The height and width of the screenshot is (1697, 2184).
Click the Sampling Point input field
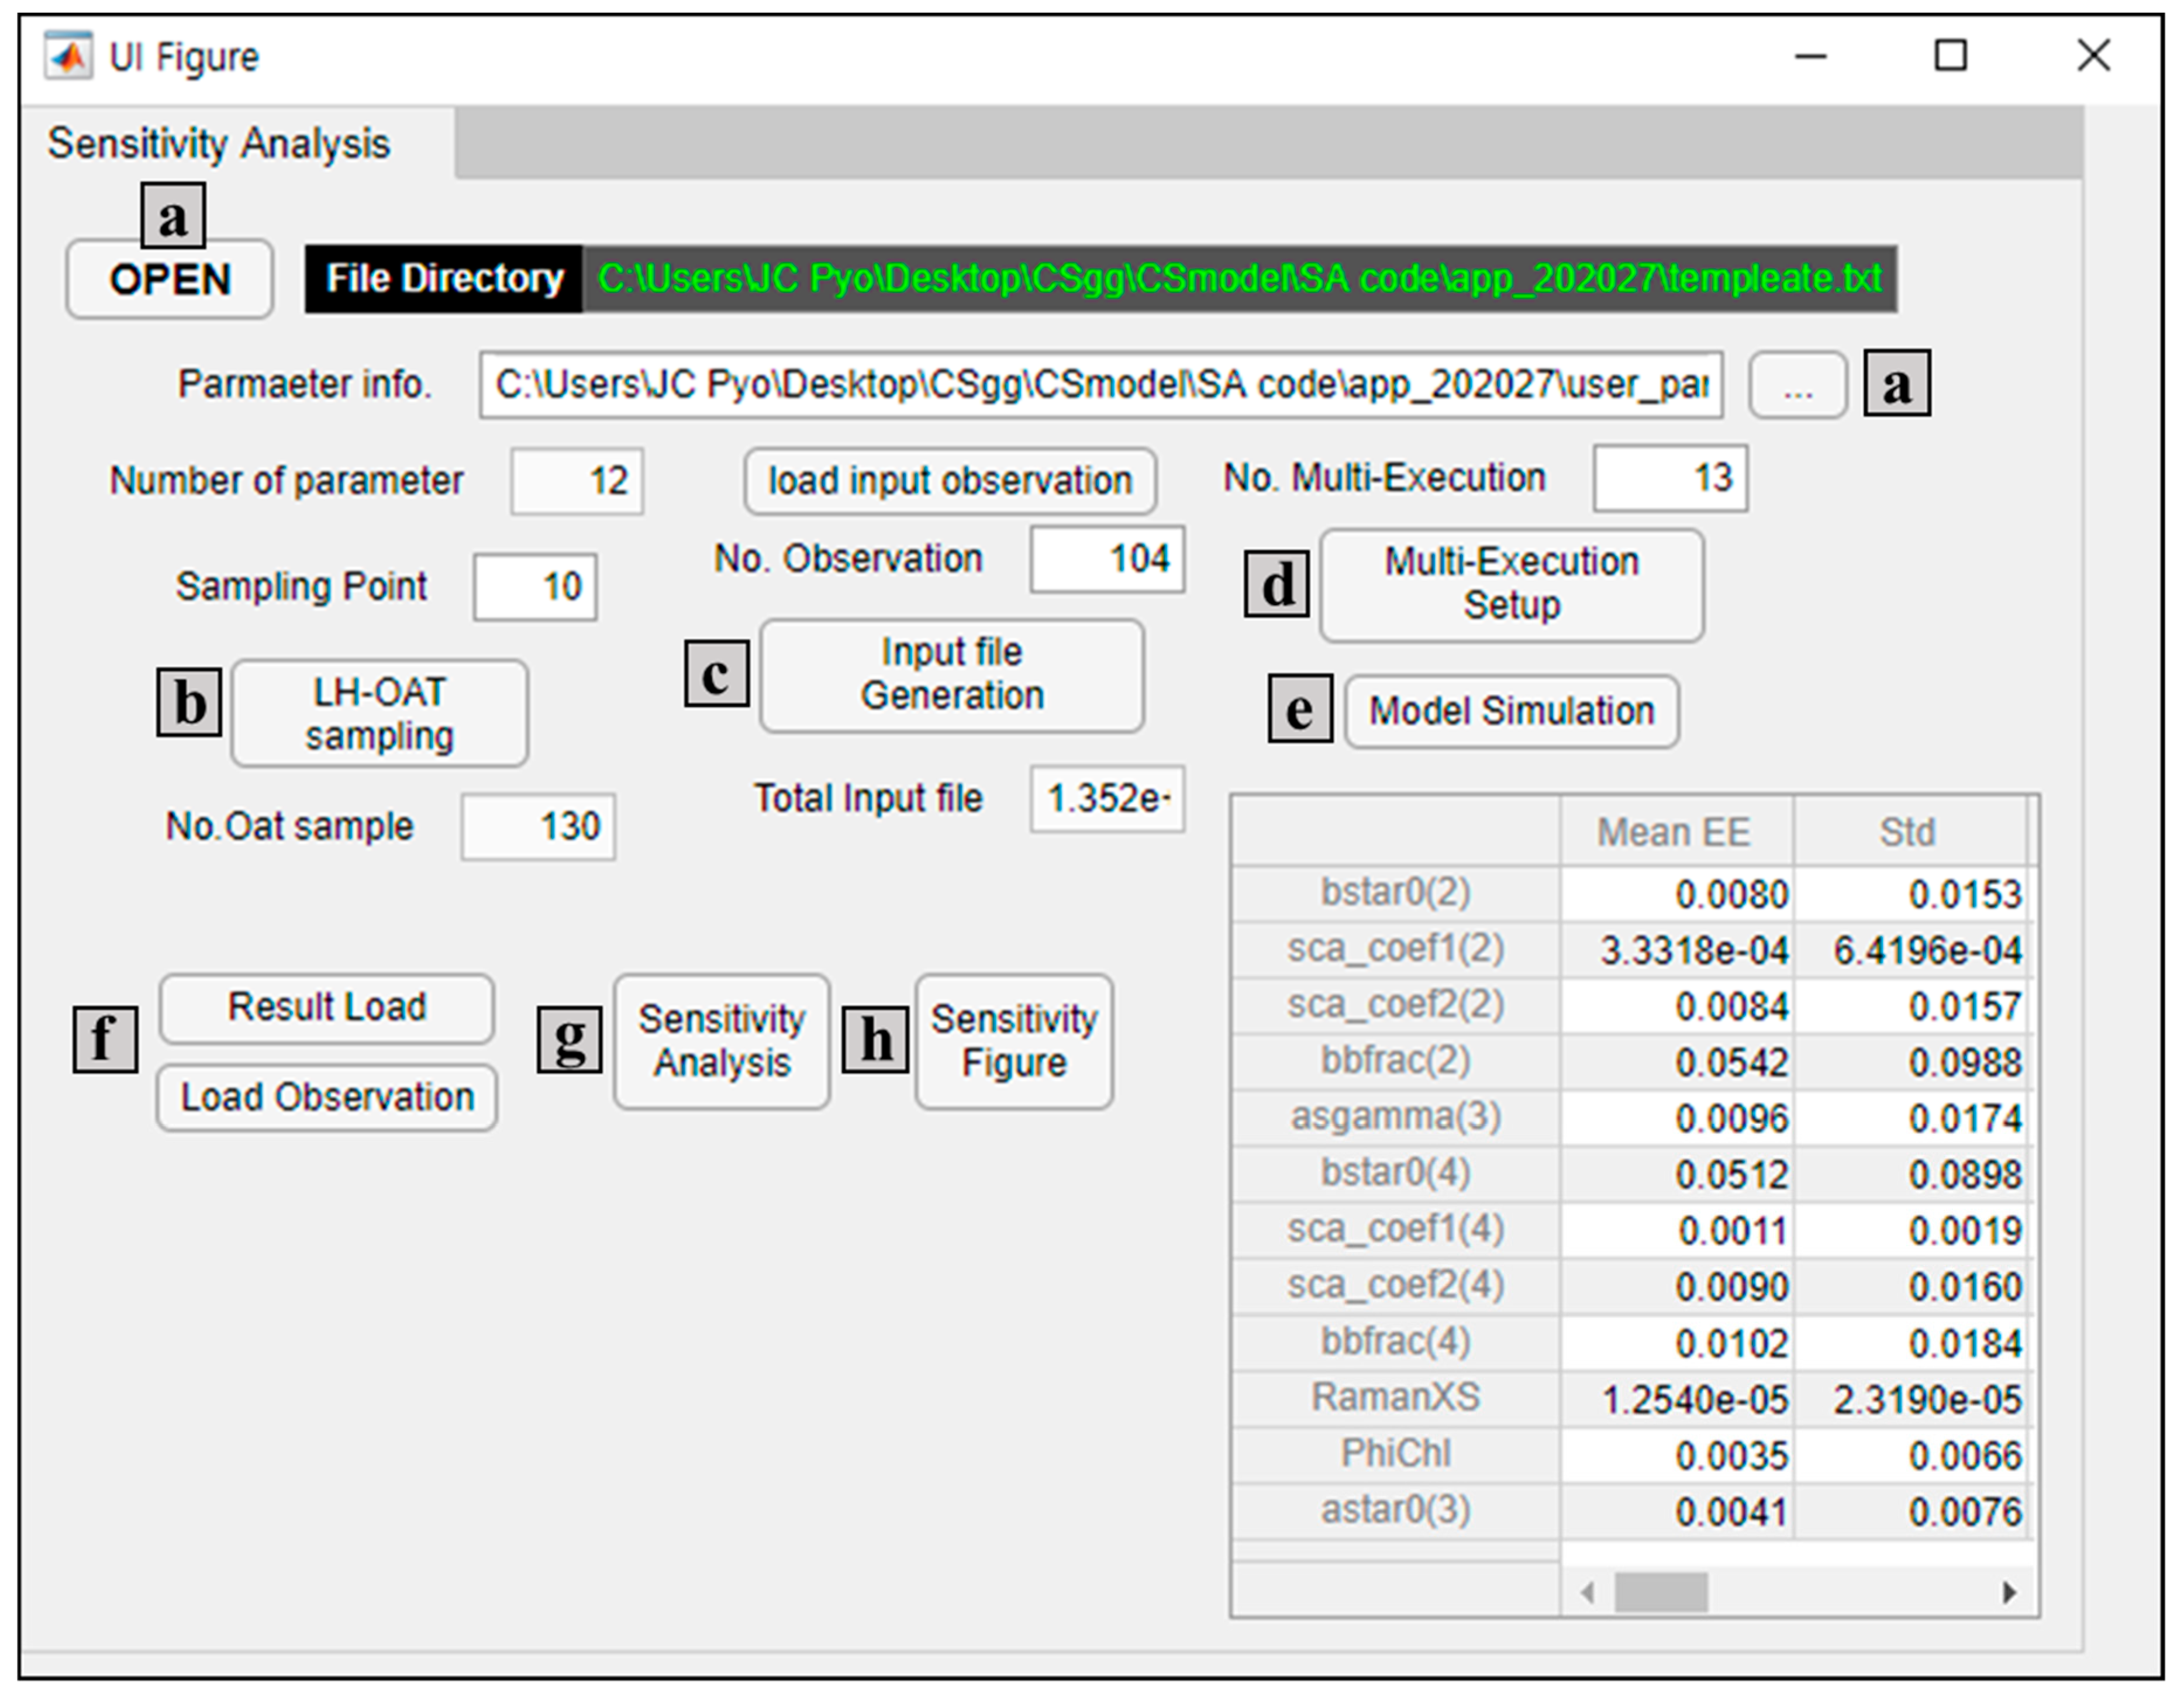tap(535, 587)
